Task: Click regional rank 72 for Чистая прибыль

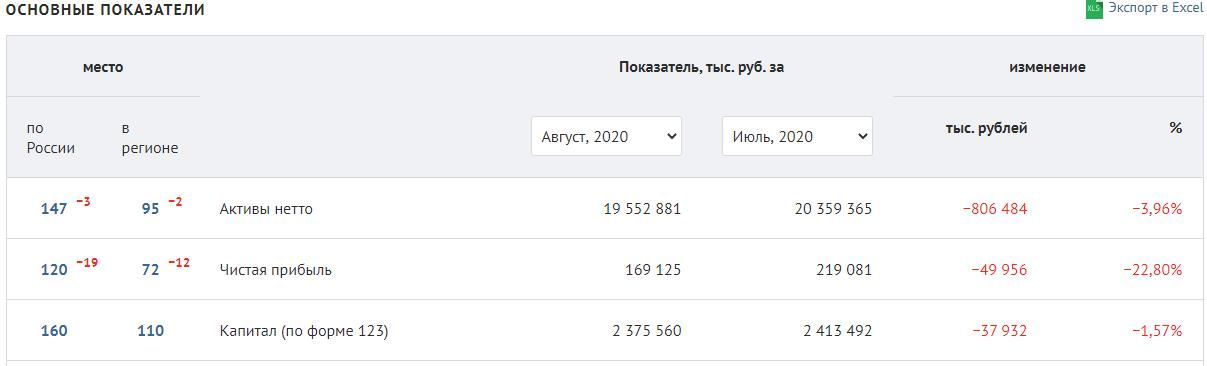Action: 150,270
